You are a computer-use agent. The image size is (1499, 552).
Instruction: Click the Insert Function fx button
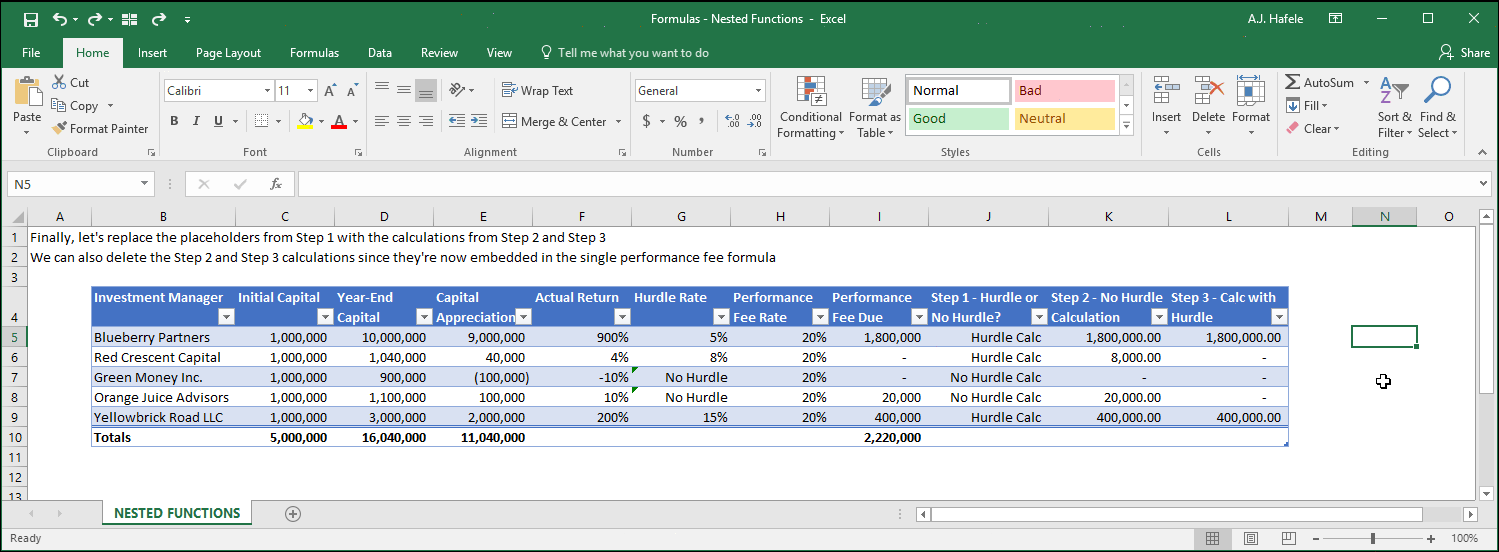pyautogui.click(x=276, y=184)
